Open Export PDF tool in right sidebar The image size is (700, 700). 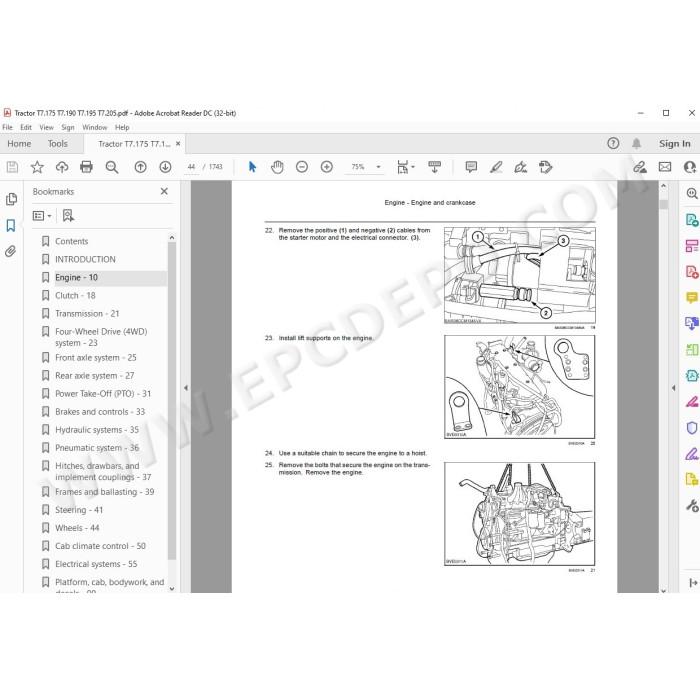coord(692,220)
